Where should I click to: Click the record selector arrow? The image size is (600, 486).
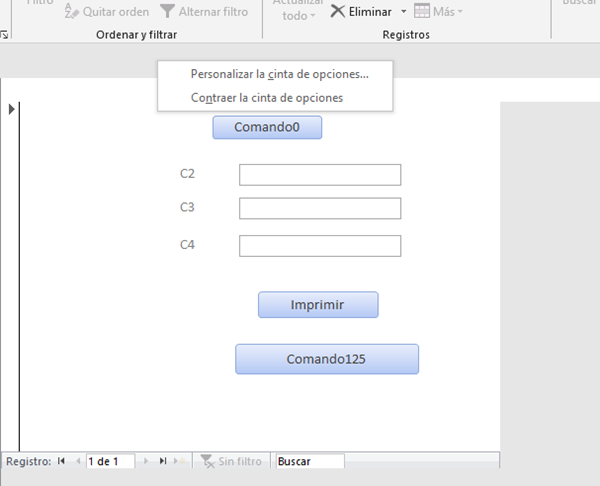point(11,109)
